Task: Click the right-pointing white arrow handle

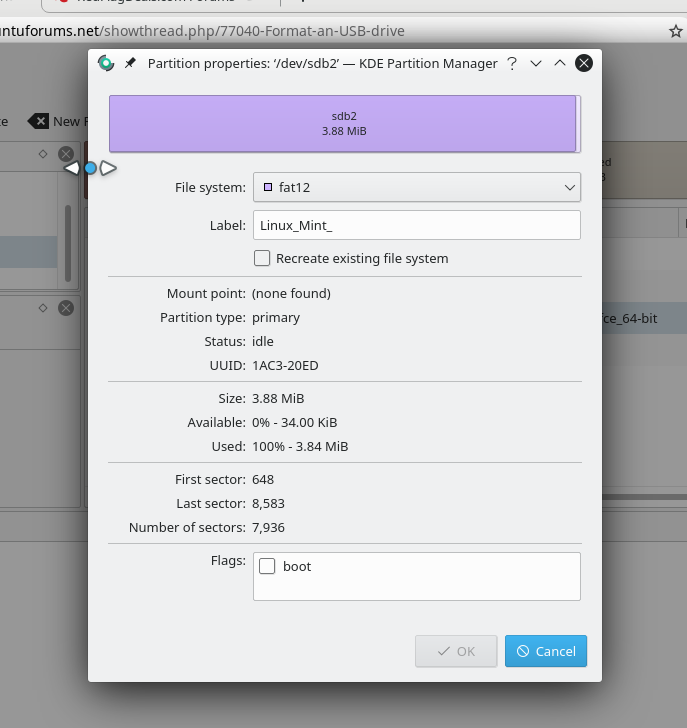Action: pos(108,169)
